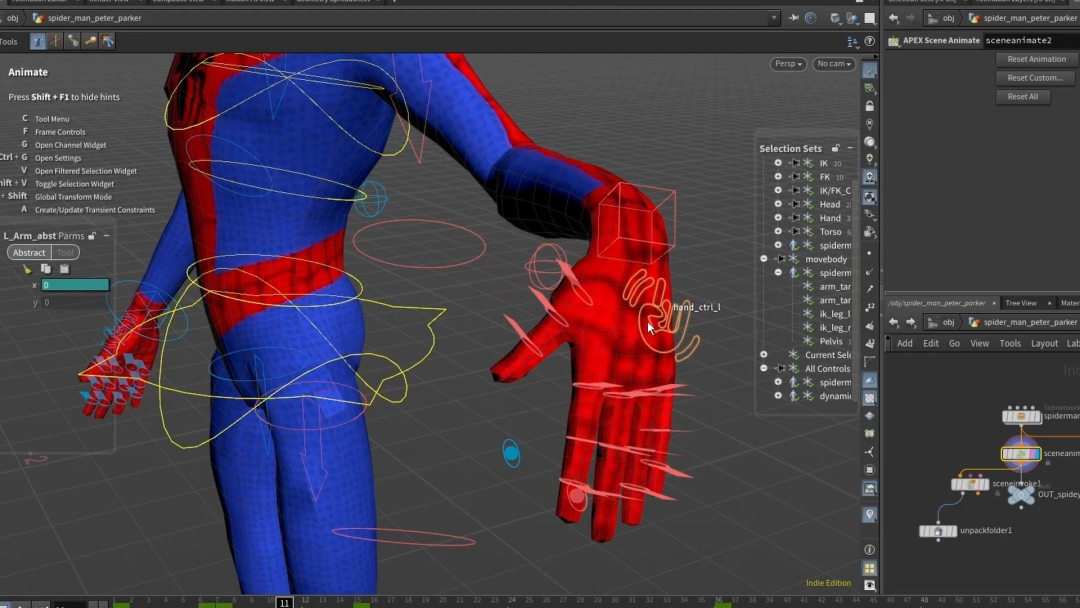Open the Persp view dropdown
This screenshot has width=1080, height=608.
[788, 64]
